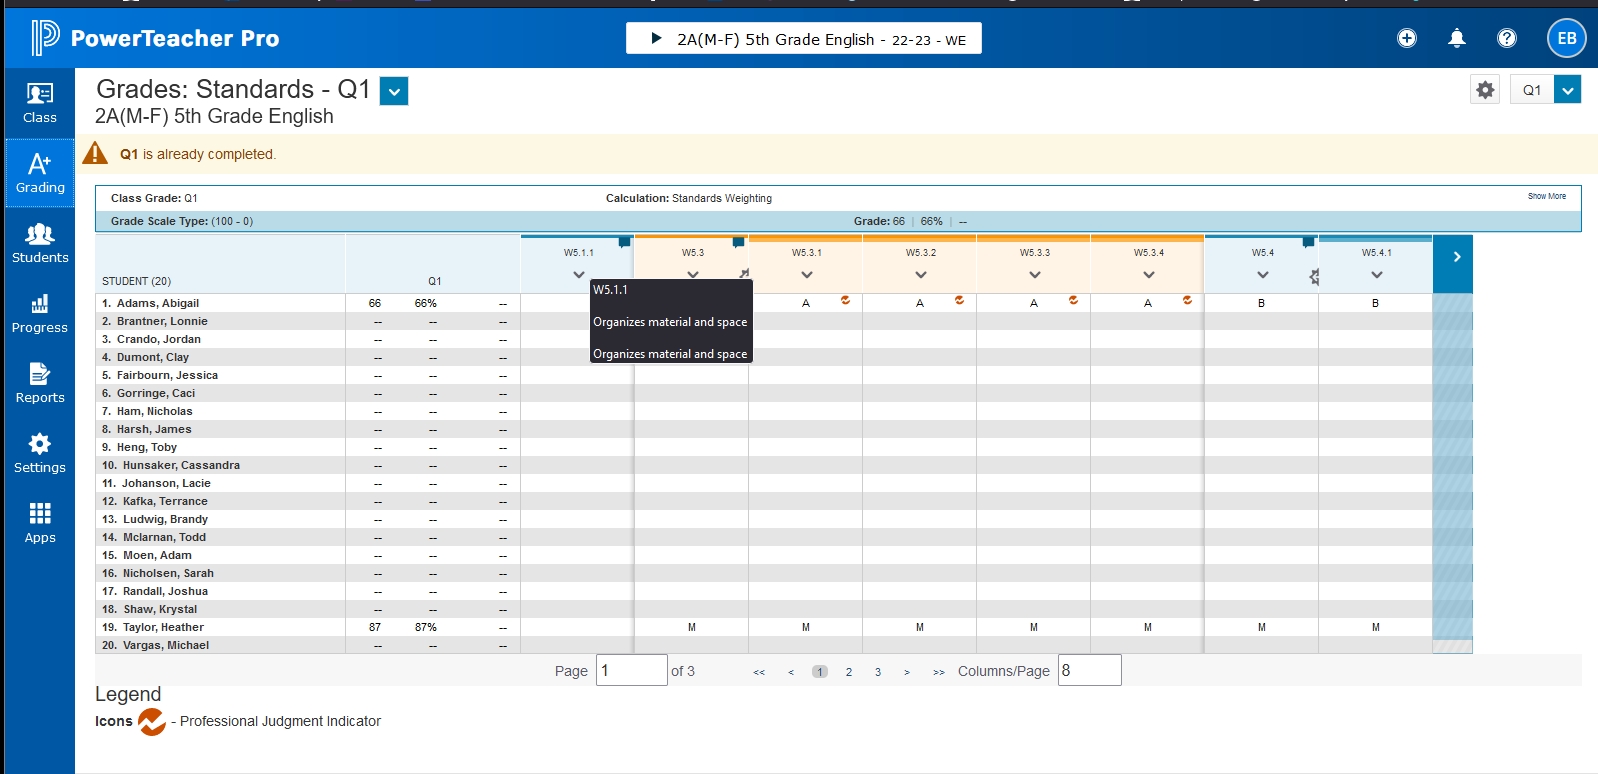Open the EB user account menu
The height and width of the screenshot is (774, 1598).
click(x=1566, y=38)
